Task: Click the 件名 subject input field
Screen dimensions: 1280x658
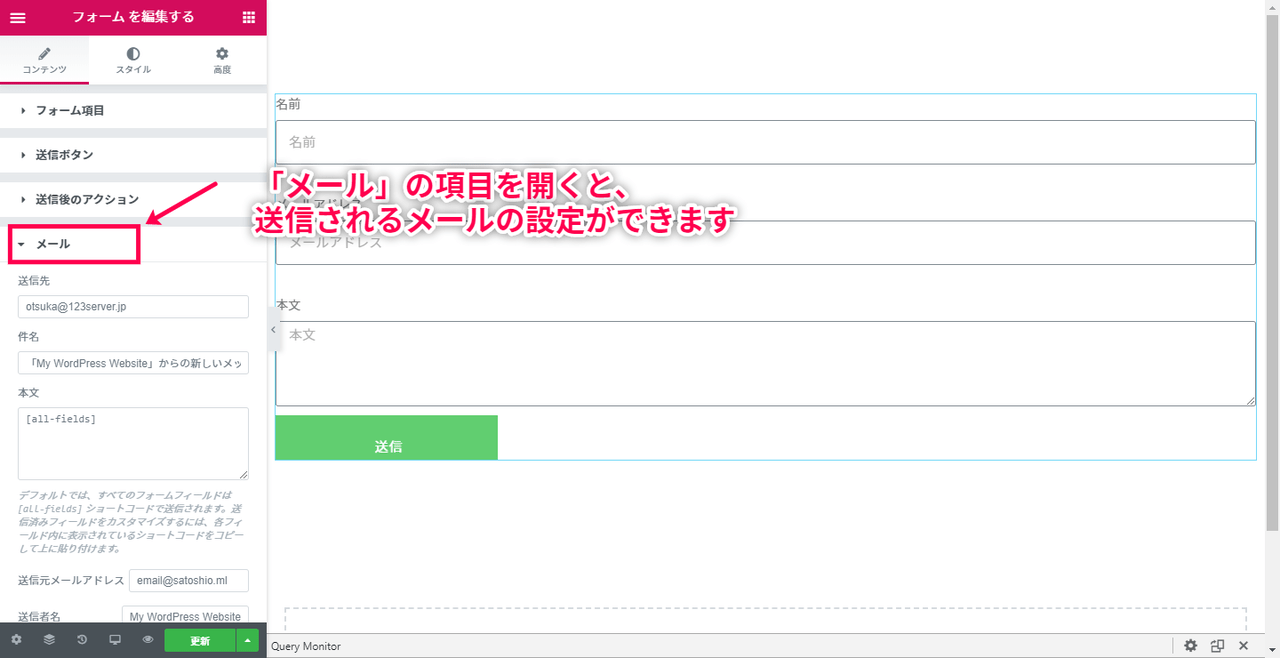Action: coord(133,363)
